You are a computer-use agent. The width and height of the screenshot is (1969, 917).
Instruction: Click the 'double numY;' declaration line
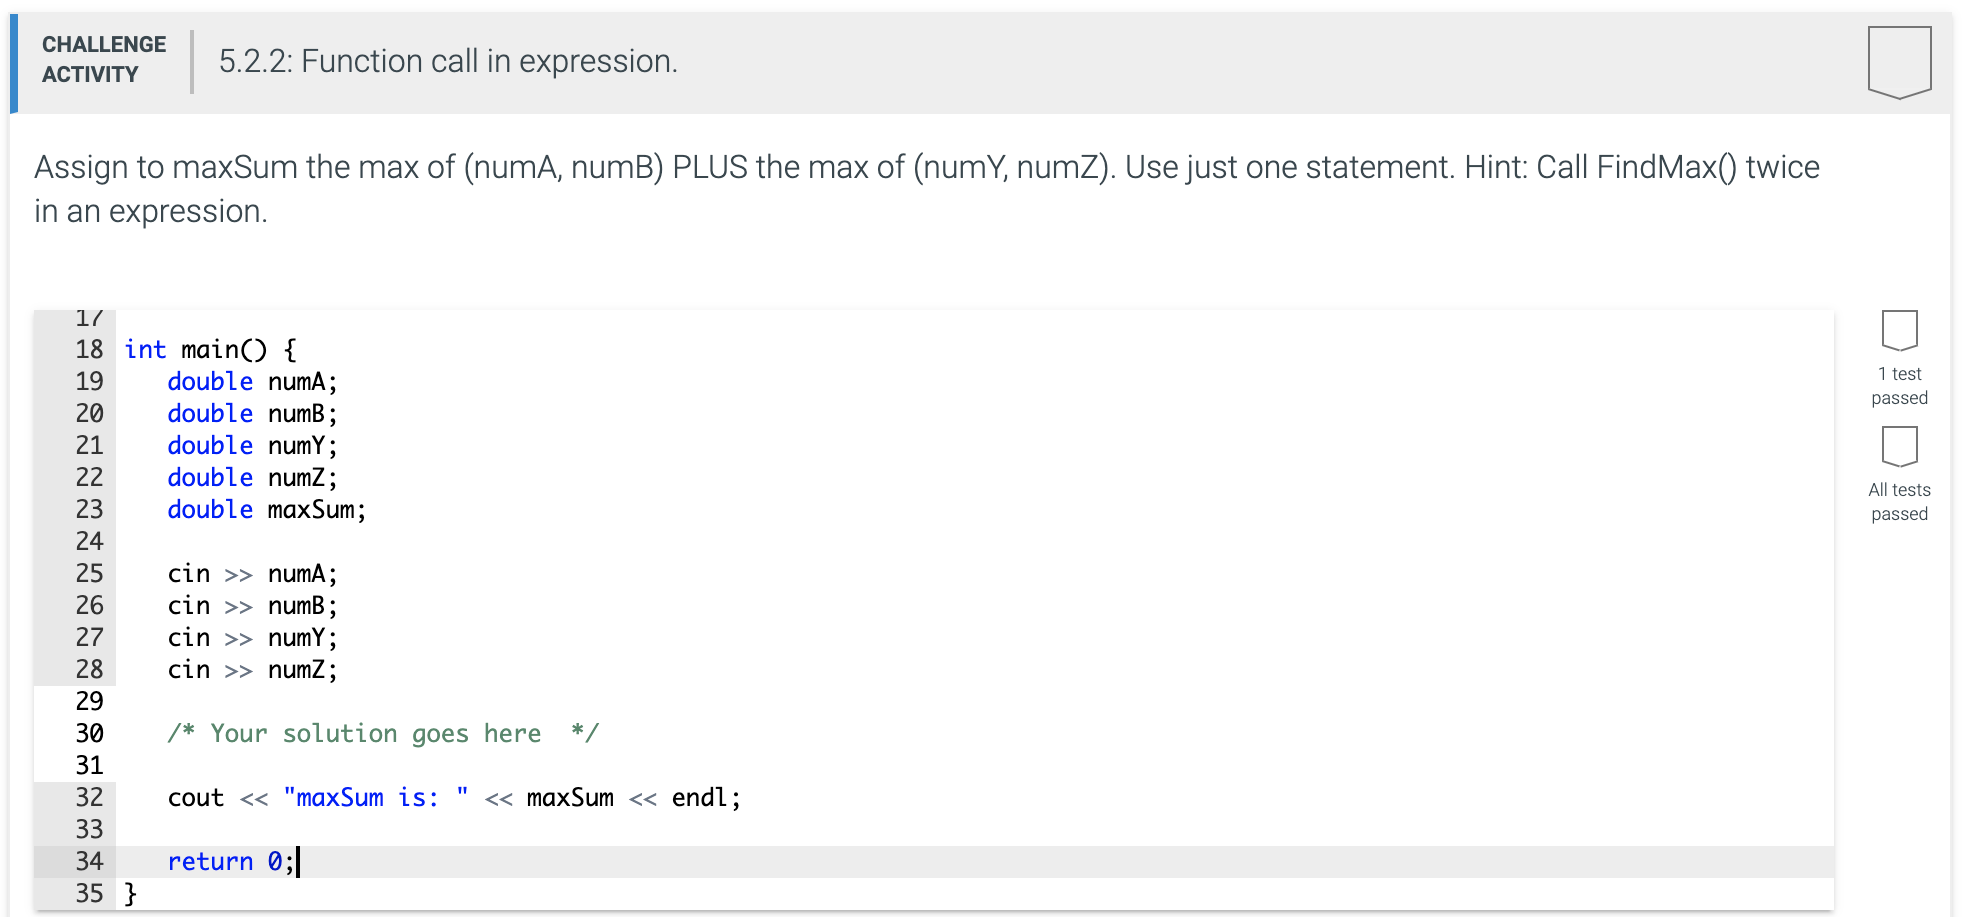[252, 445]
